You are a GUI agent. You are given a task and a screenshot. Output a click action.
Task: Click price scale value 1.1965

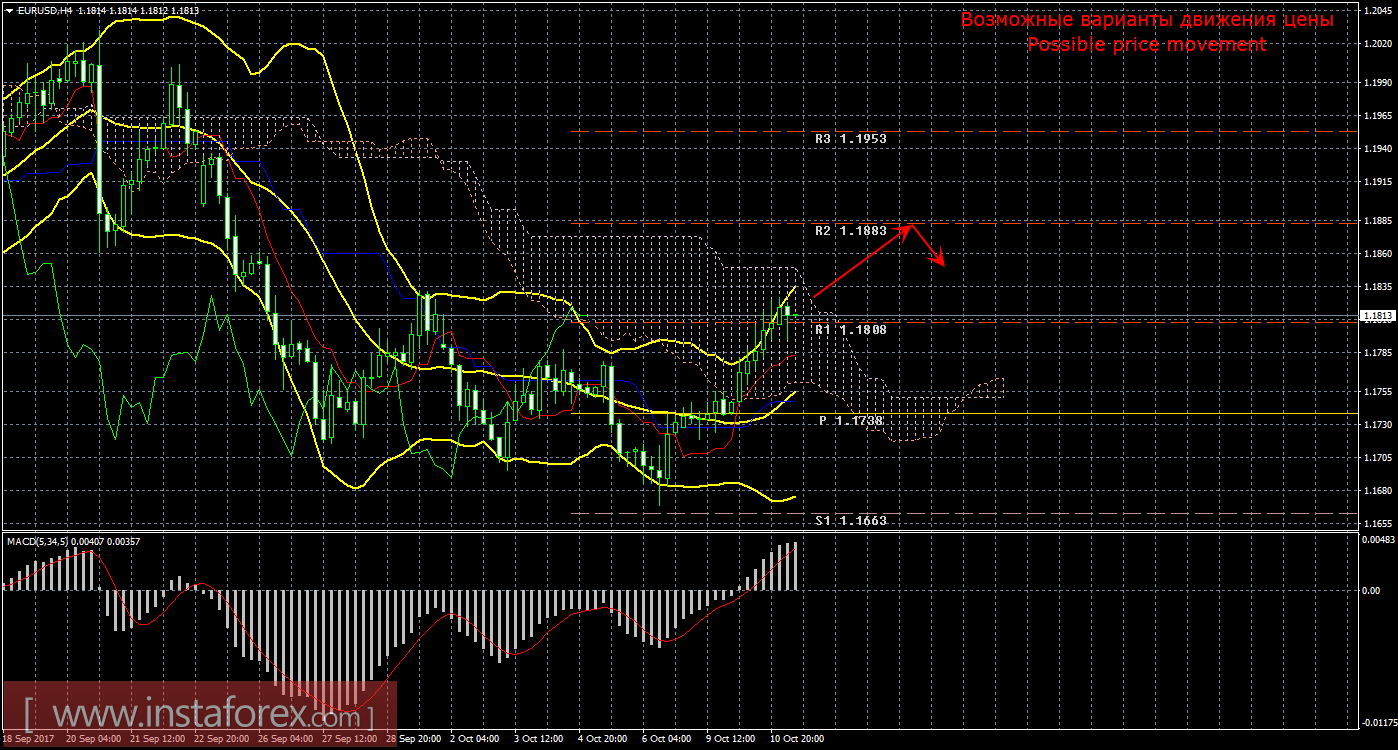tap(1378, 116)
